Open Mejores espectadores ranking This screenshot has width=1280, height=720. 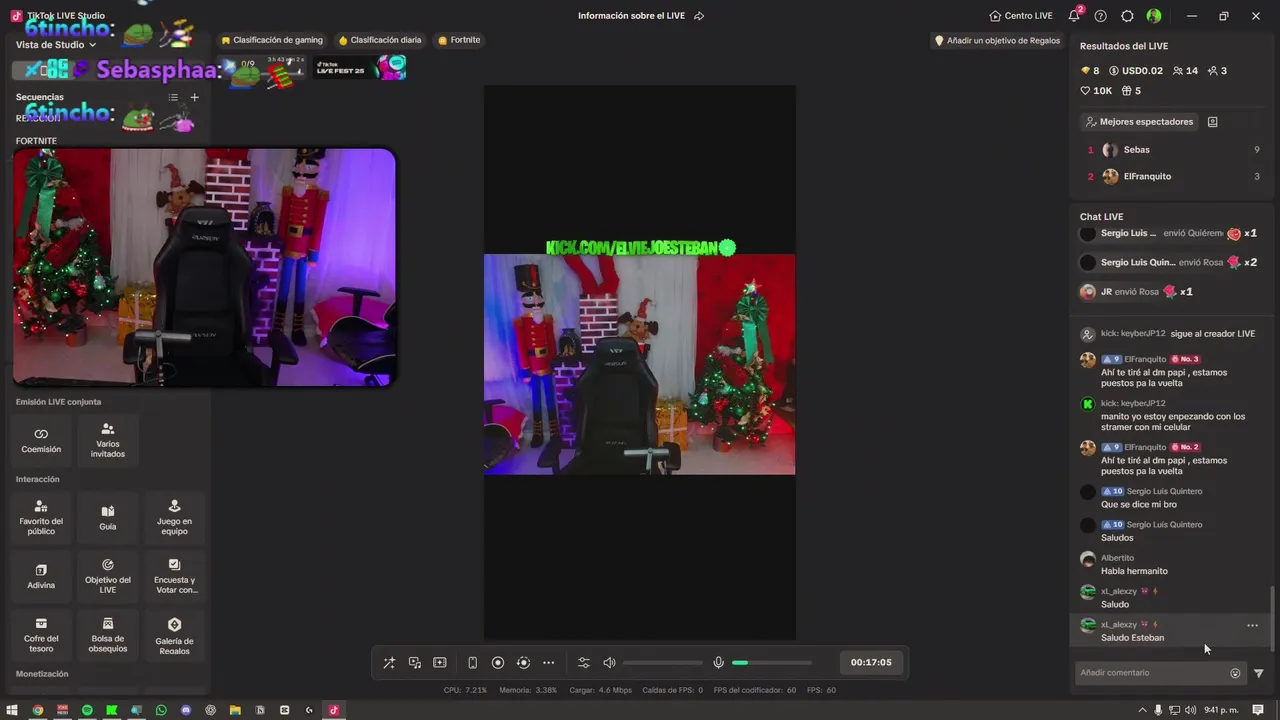[x=1139, y=122]
